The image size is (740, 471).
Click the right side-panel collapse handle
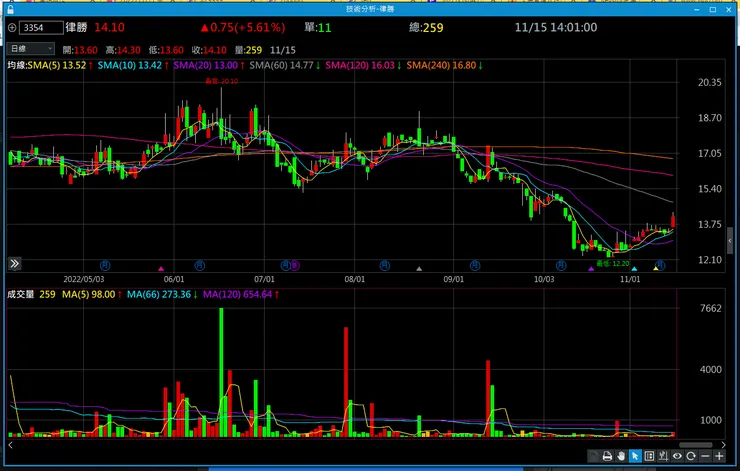pos(730,241)
